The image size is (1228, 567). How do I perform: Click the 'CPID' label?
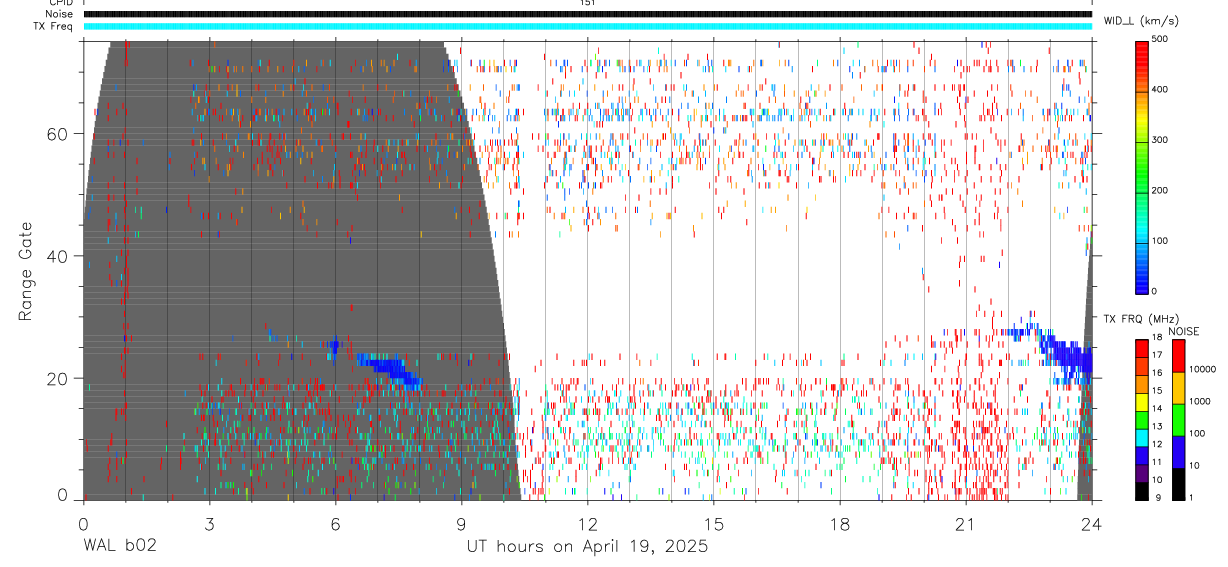coord(61,3)
